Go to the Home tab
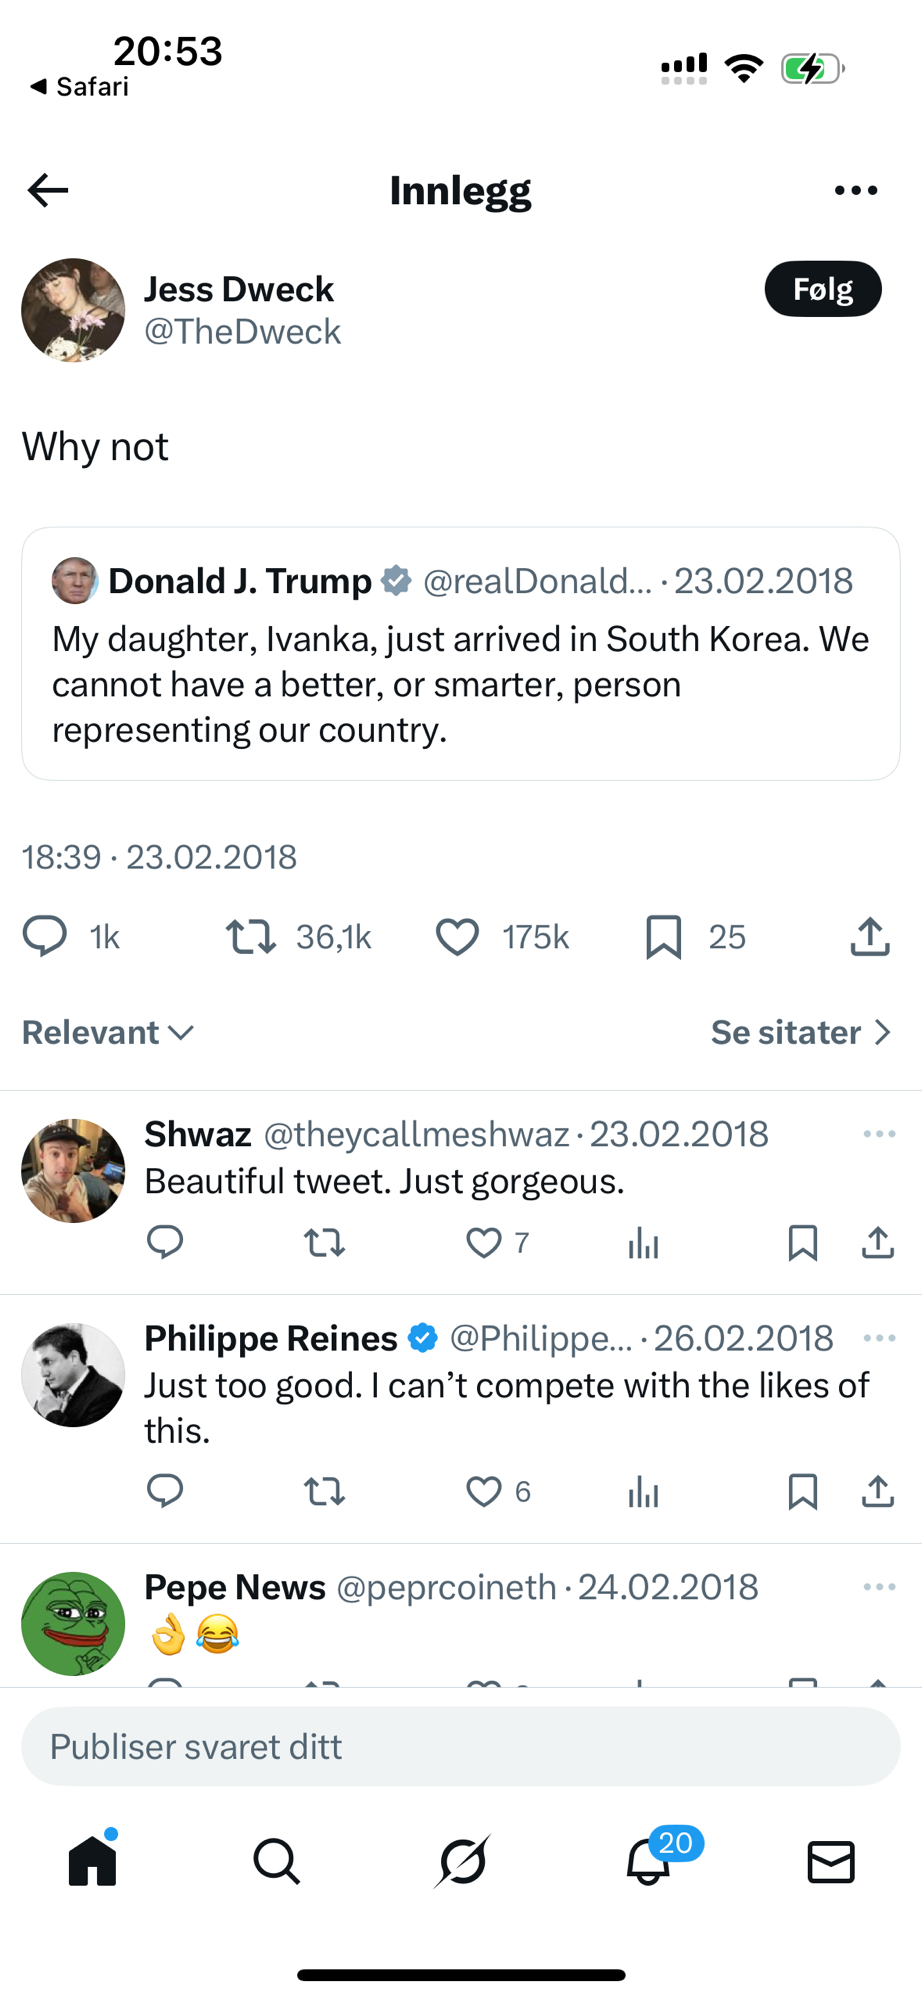Screen dimensions: 922x2000 click(93, 1861)
